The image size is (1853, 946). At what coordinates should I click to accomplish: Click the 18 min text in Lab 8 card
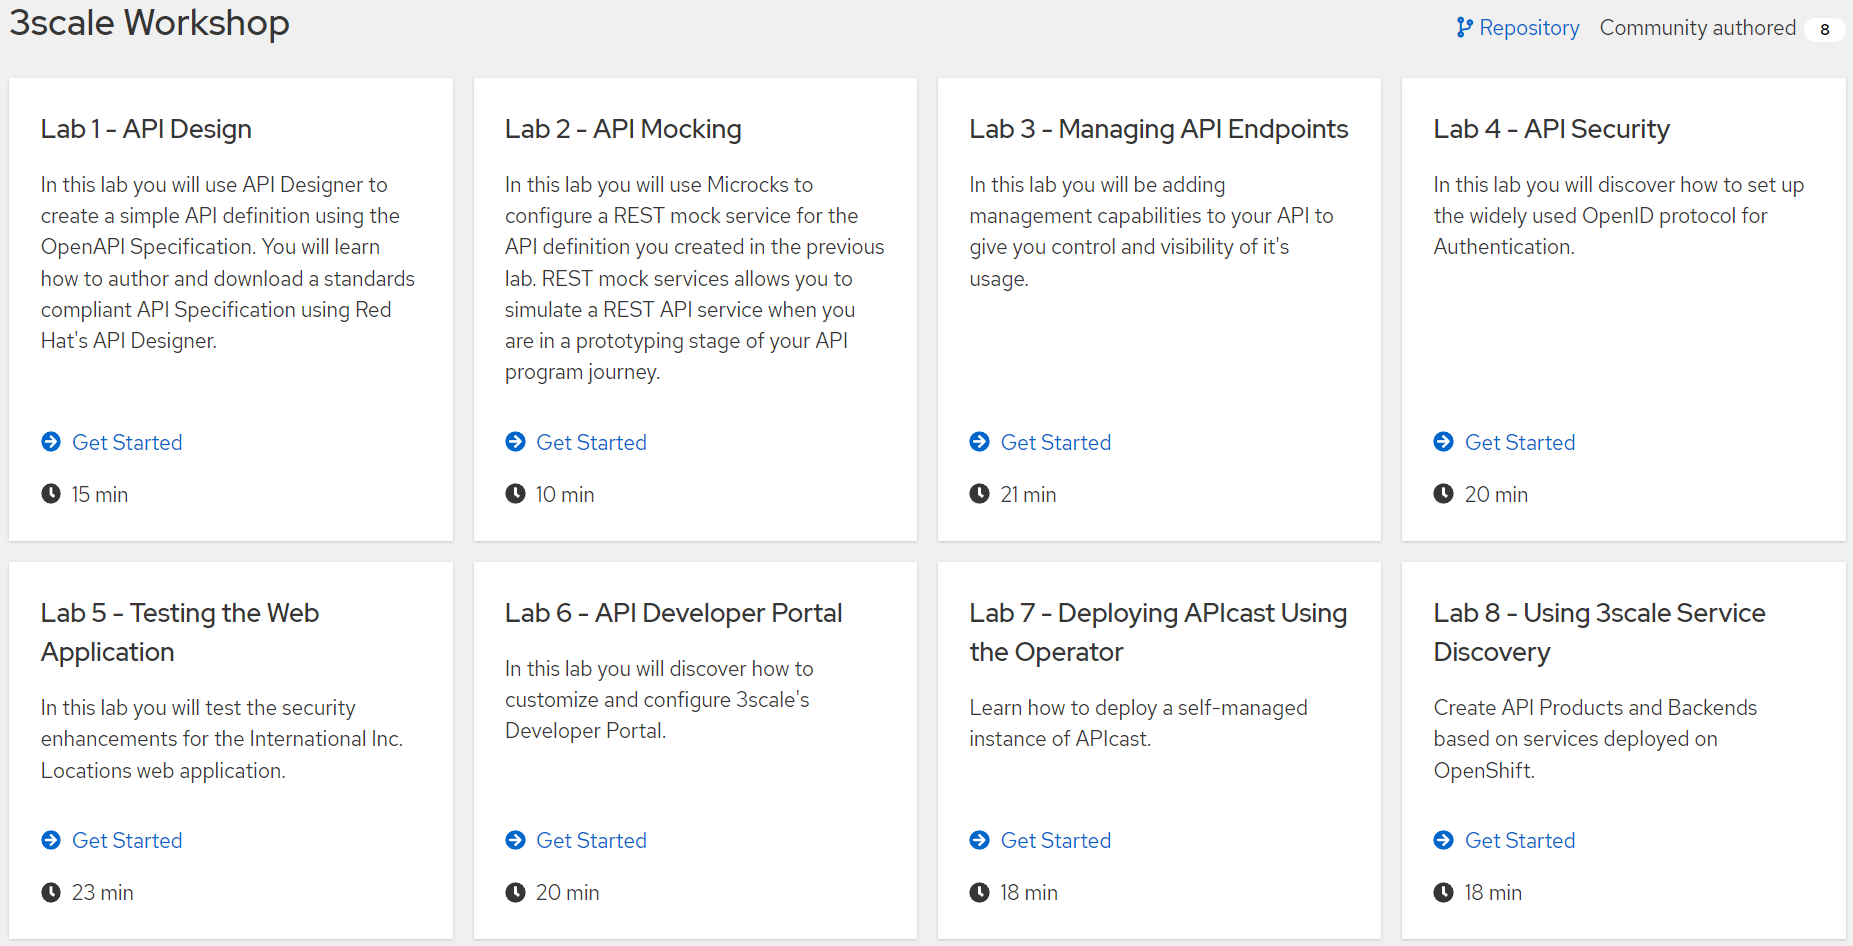(1493, 892)
